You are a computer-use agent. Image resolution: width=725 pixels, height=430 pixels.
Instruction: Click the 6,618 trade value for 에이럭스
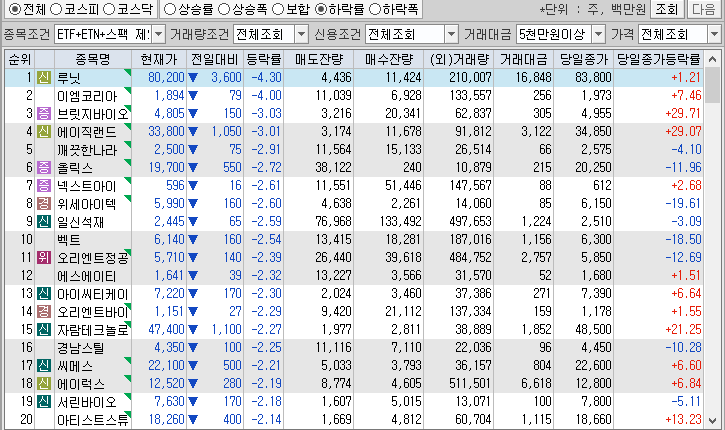536,383
